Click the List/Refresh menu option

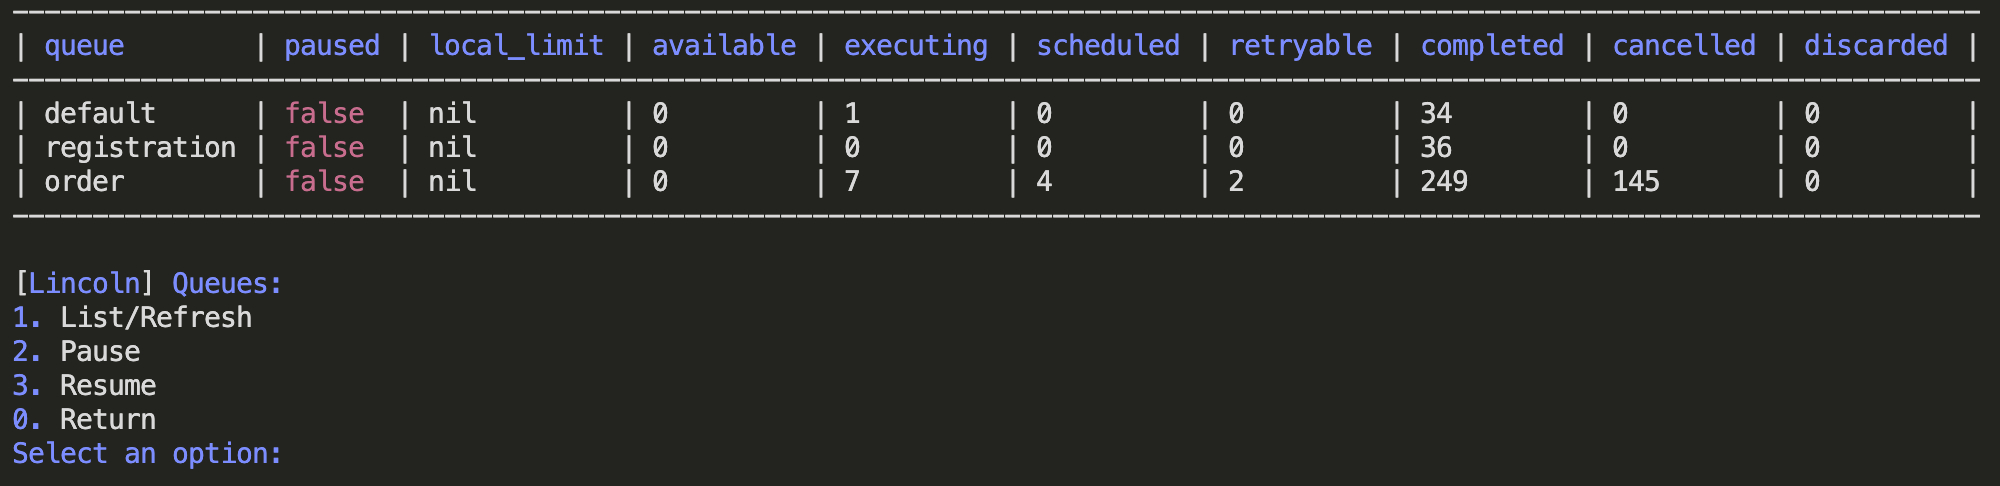[x=155, y=318]
